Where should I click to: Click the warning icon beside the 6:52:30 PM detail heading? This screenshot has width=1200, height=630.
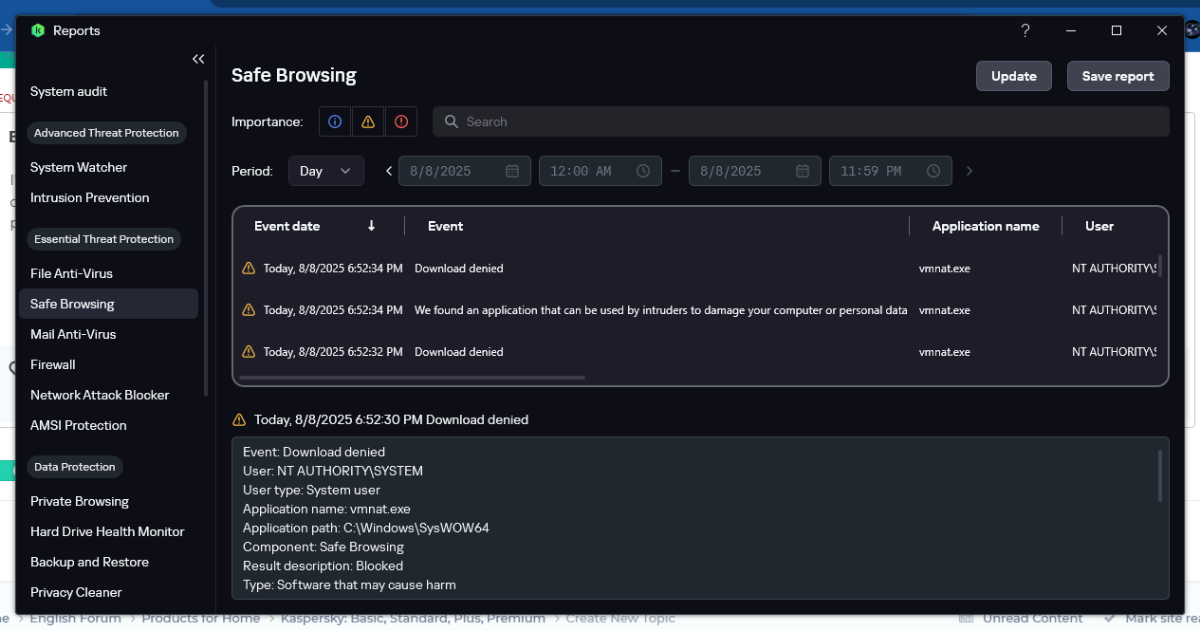click(x=239, y=420)
